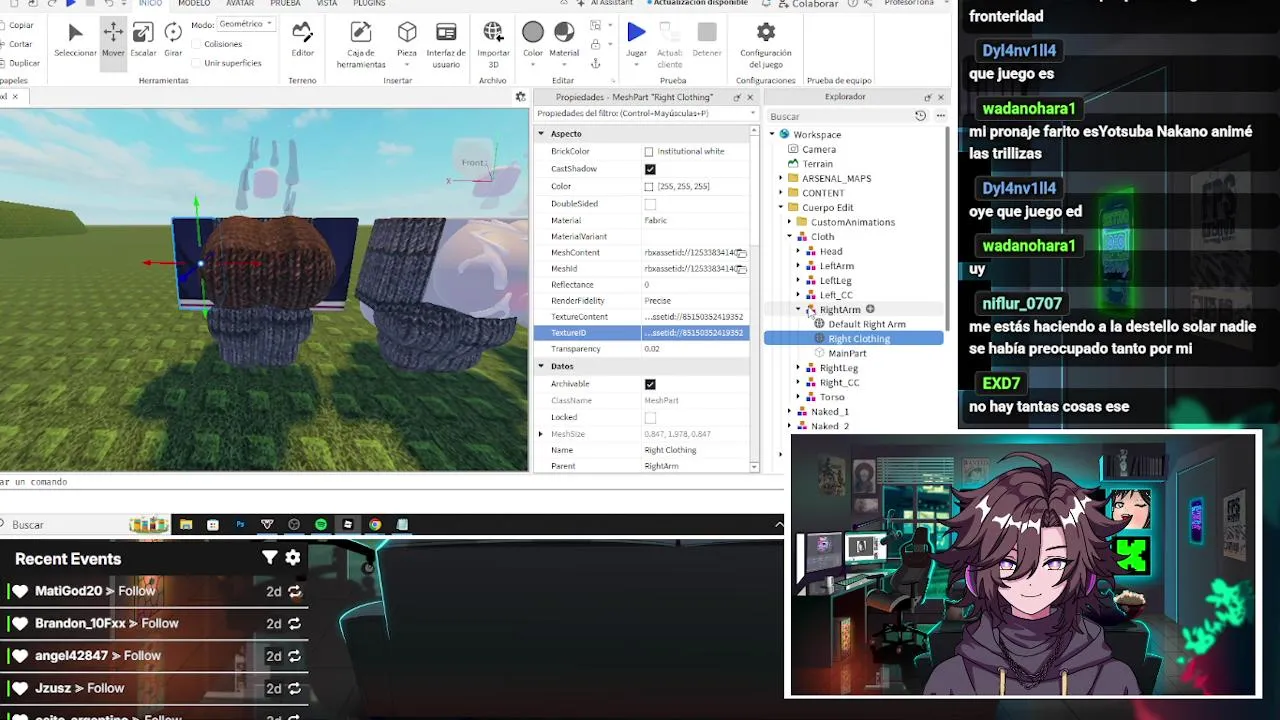
Task: Click the anchor icon in Editar group
Action: coord(596,63)
